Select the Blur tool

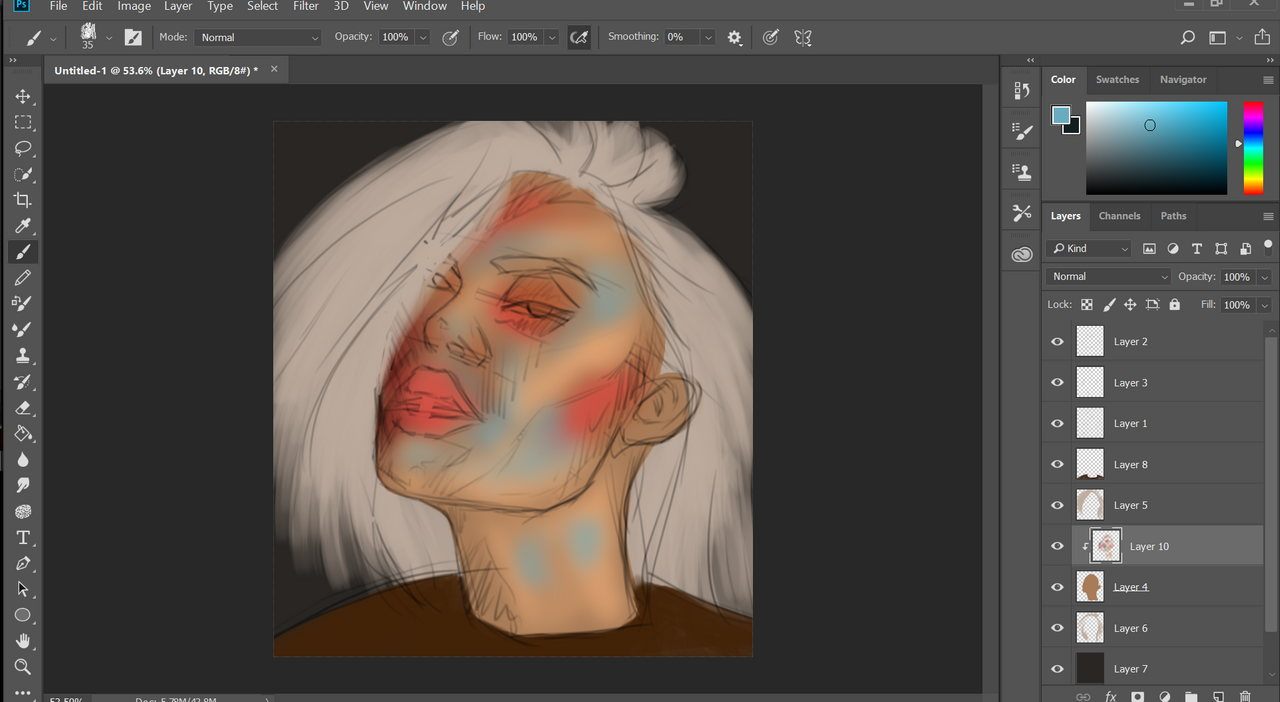pos(22,460)
